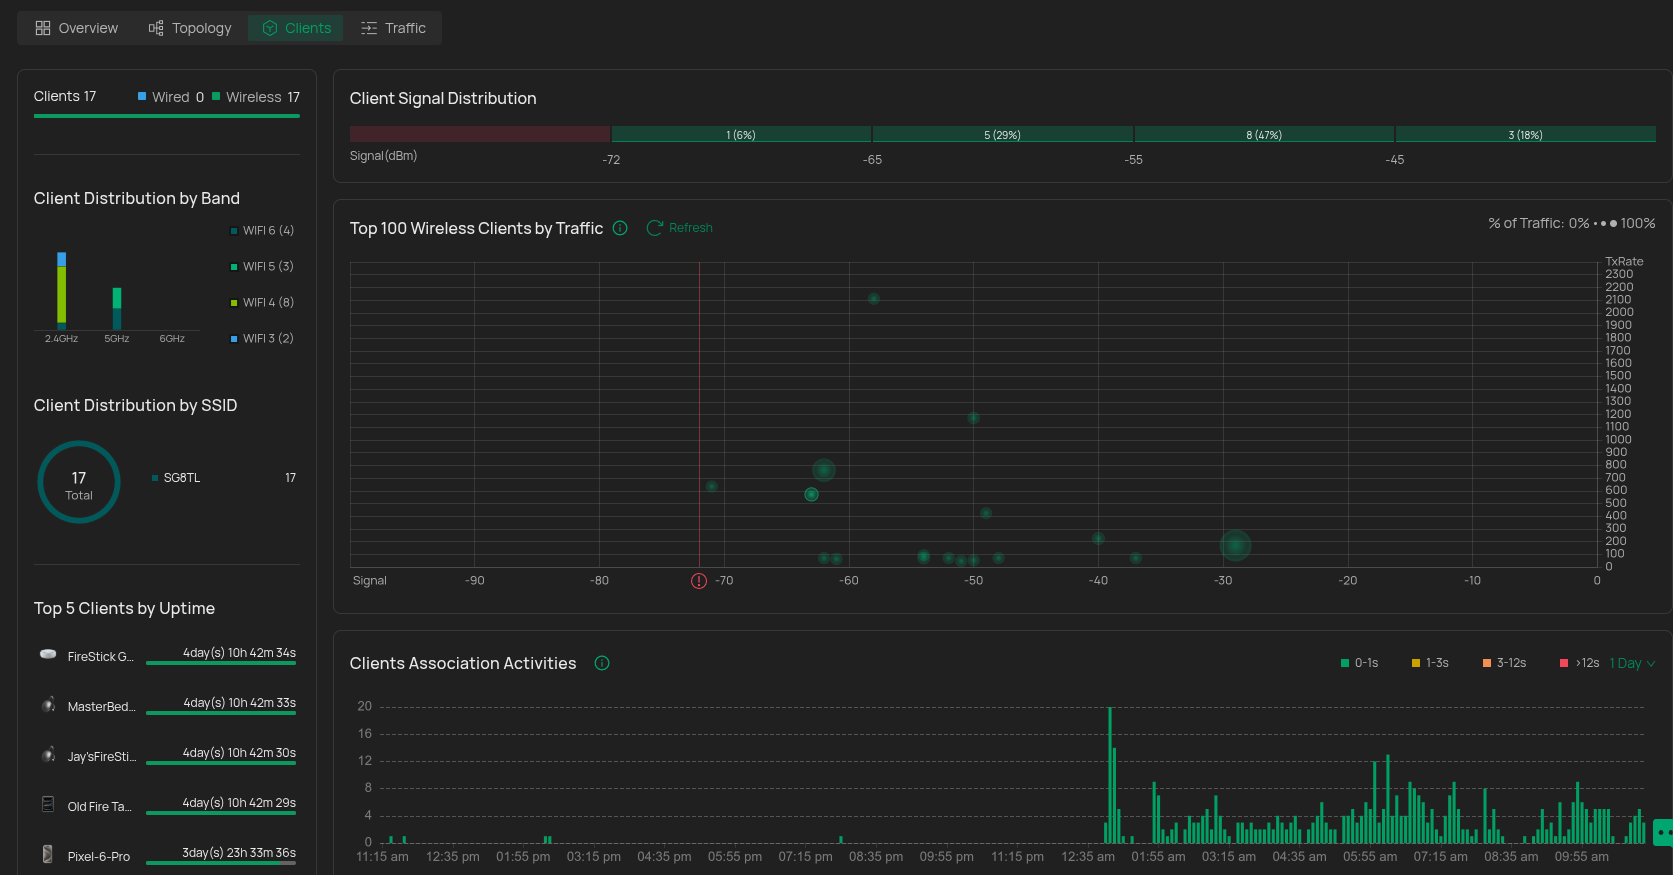Click the FireStick G device icon

(48, 654)
